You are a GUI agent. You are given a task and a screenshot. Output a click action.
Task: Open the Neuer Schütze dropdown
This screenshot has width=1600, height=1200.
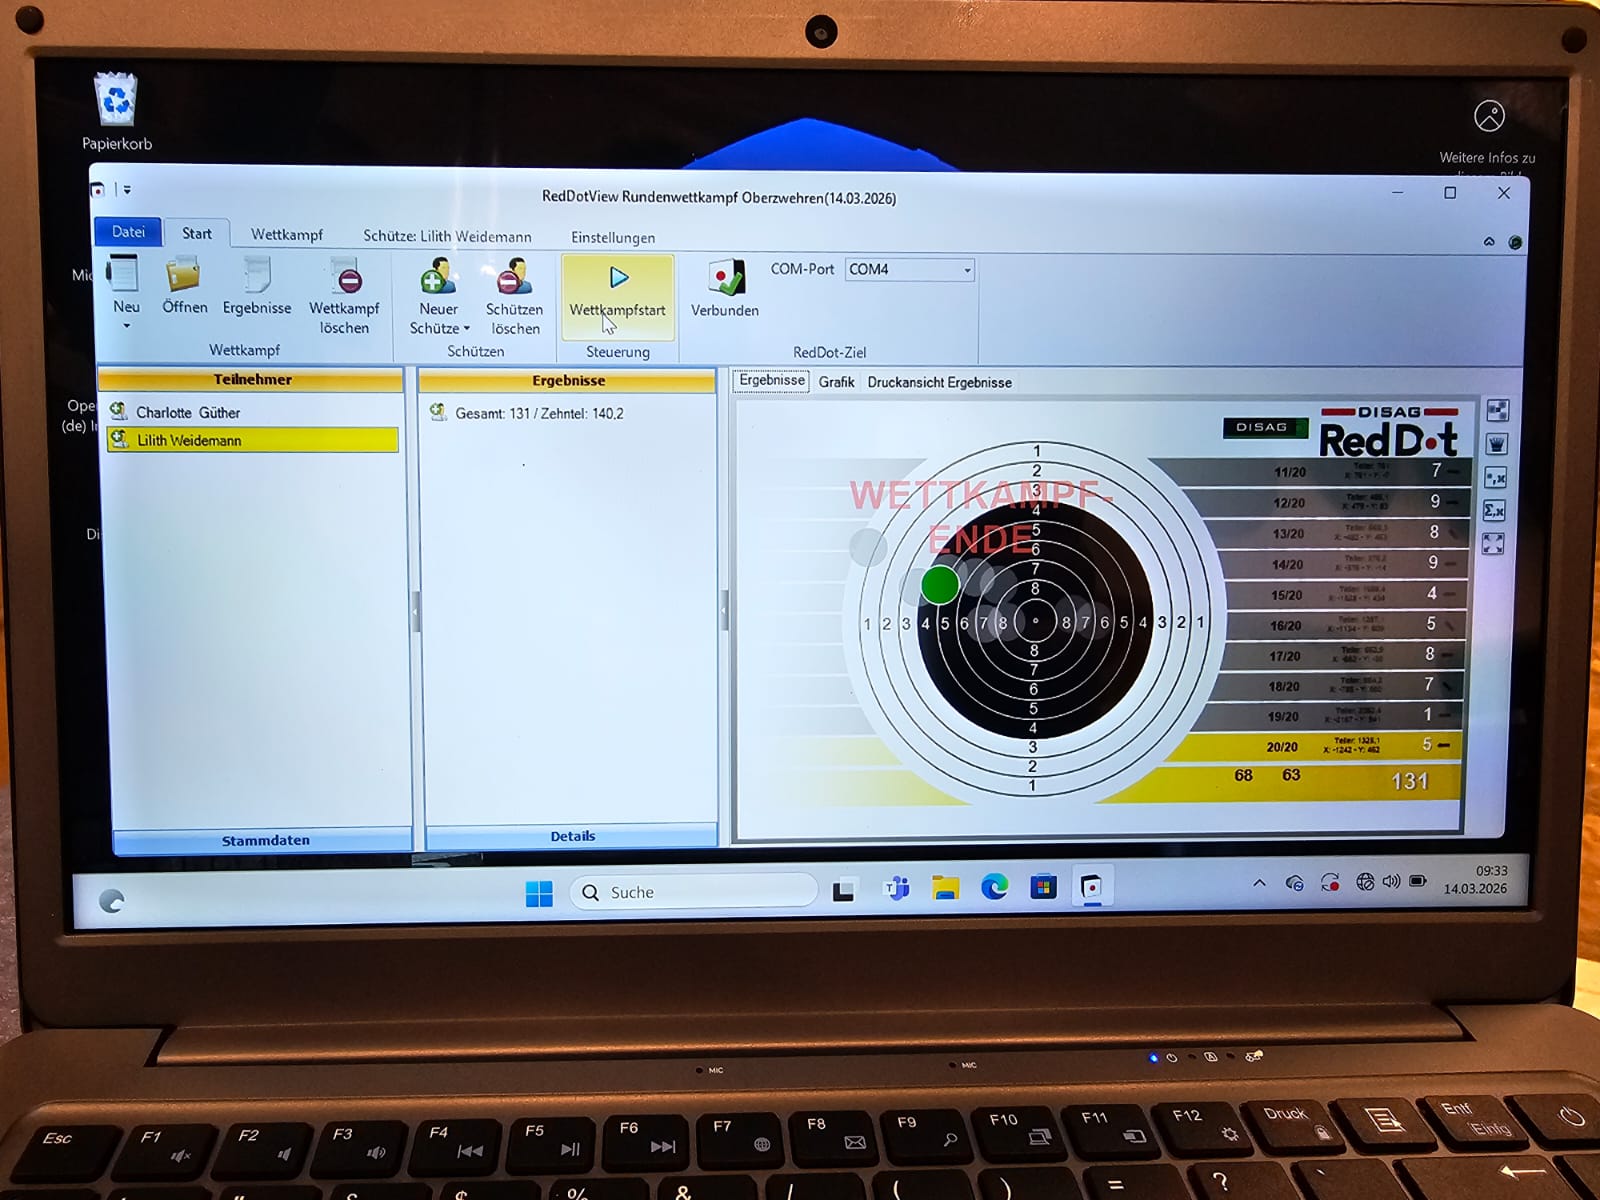pos(466,329)
